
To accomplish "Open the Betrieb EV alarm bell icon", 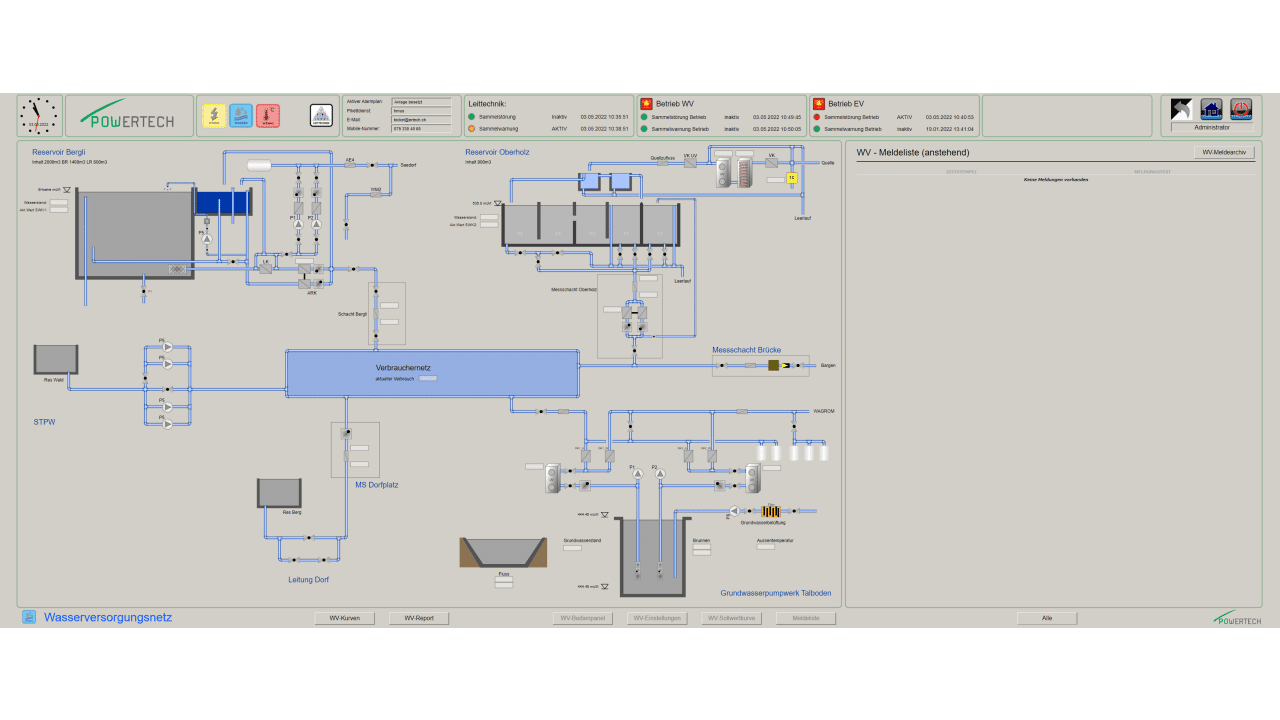I will 819,104.
